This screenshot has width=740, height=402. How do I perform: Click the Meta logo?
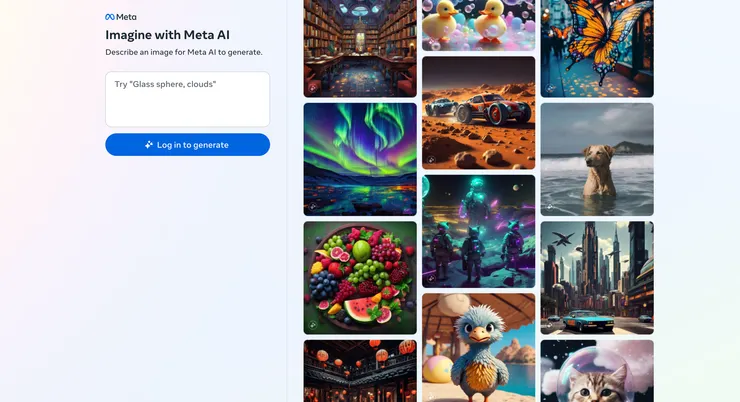tap(121, 17)
